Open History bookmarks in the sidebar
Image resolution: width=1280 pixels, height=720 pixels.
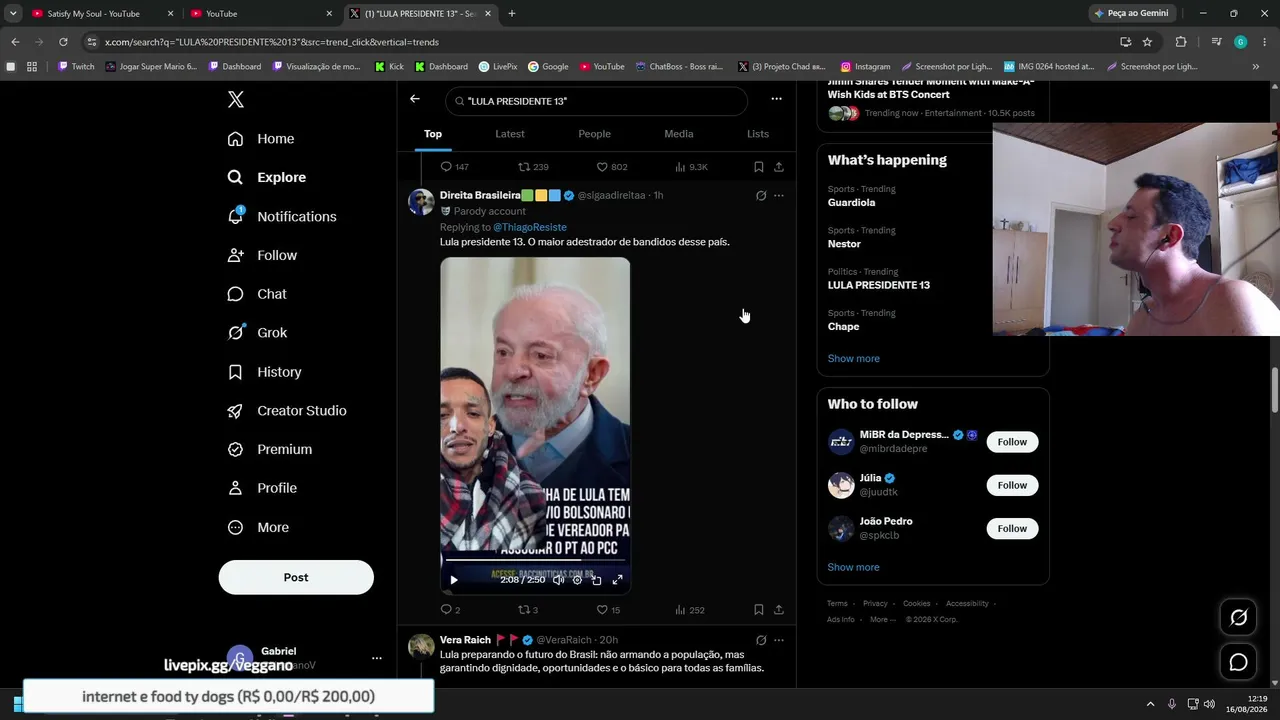click(x=264, y=372)
